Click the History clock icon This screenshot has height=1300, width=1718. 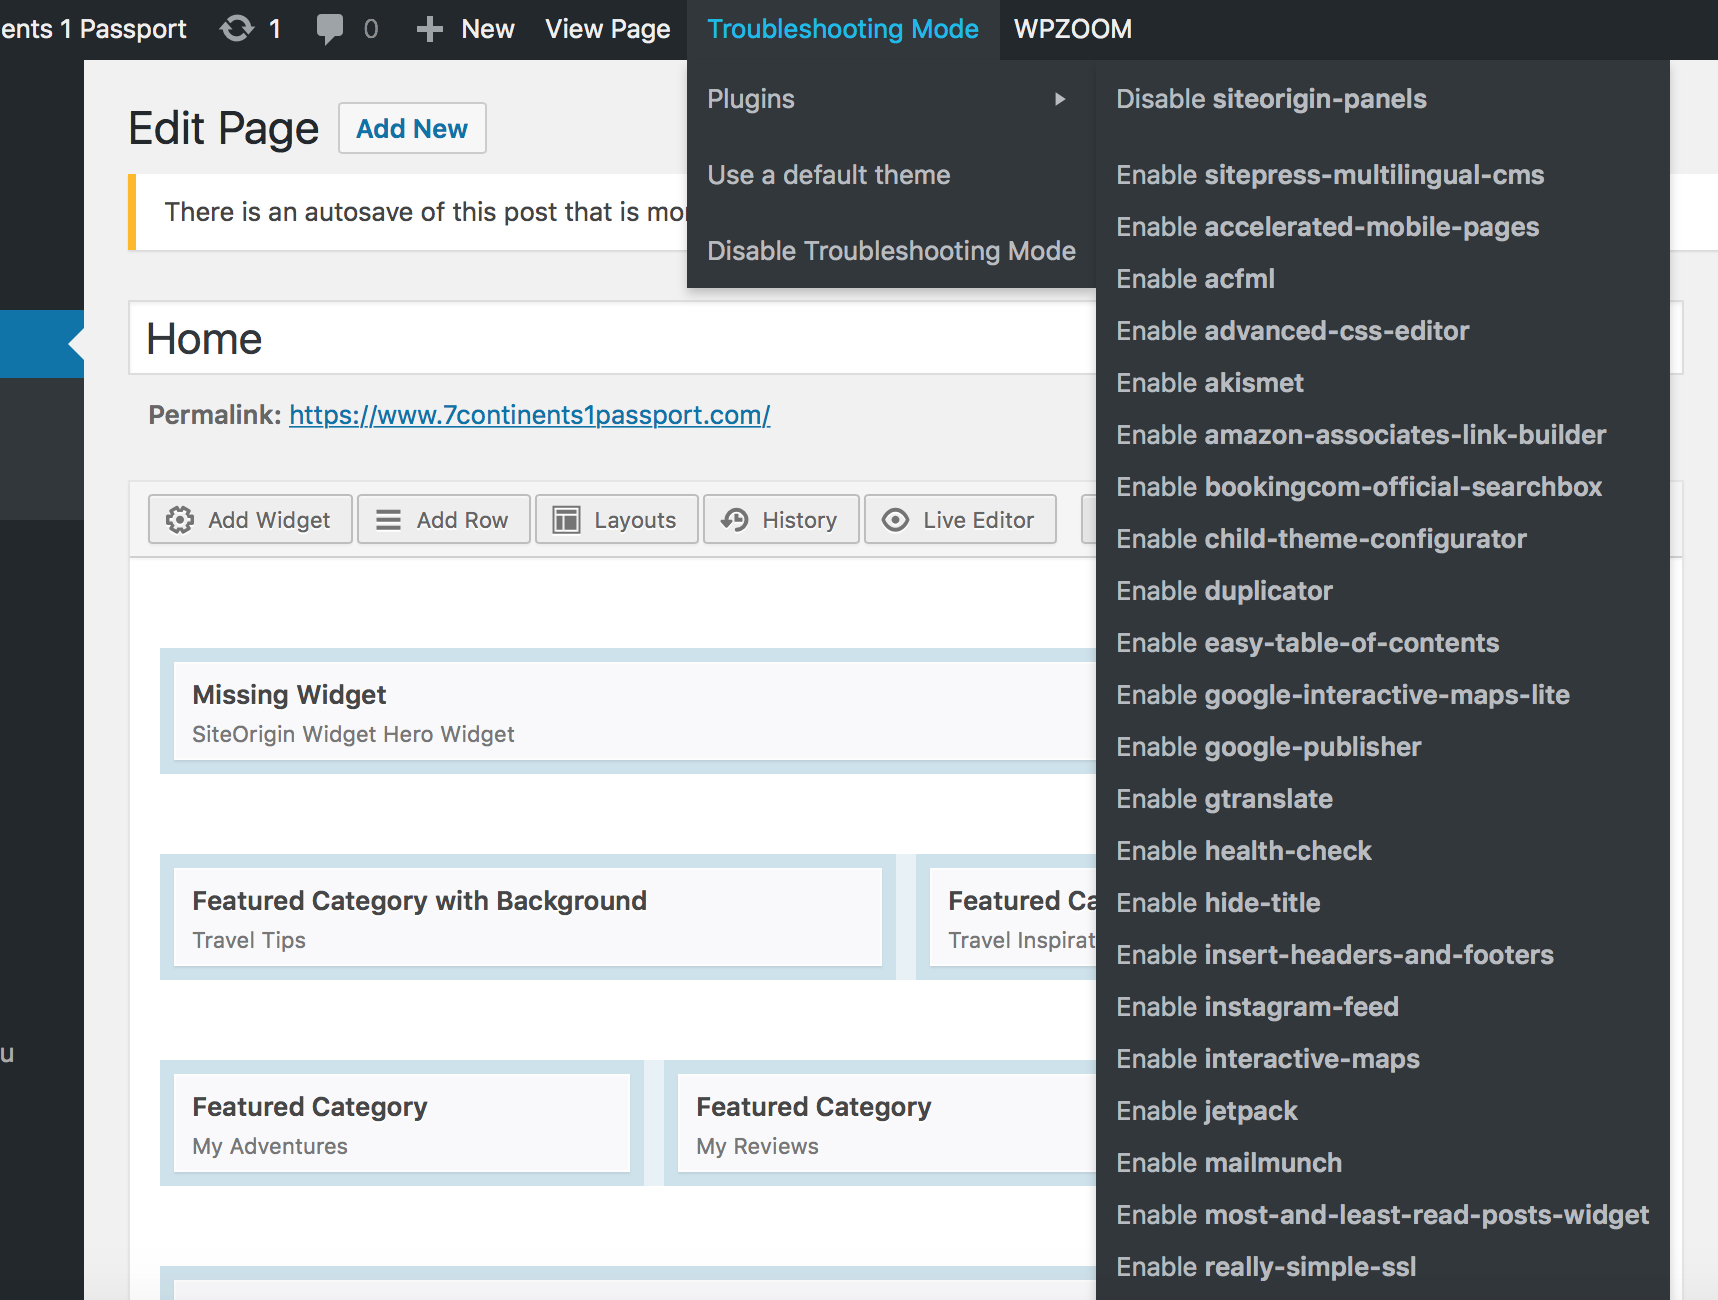735,520
